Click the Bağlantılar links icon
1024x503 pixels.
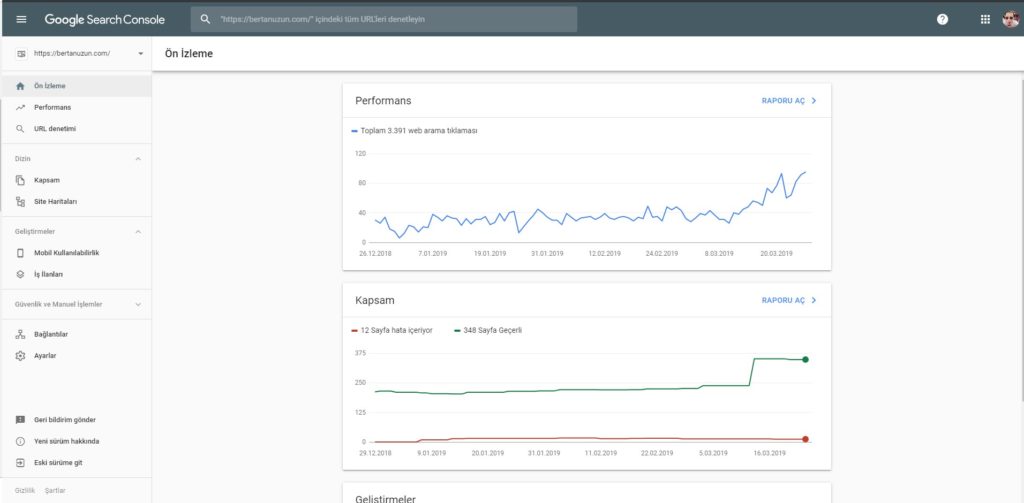point(20,334)
